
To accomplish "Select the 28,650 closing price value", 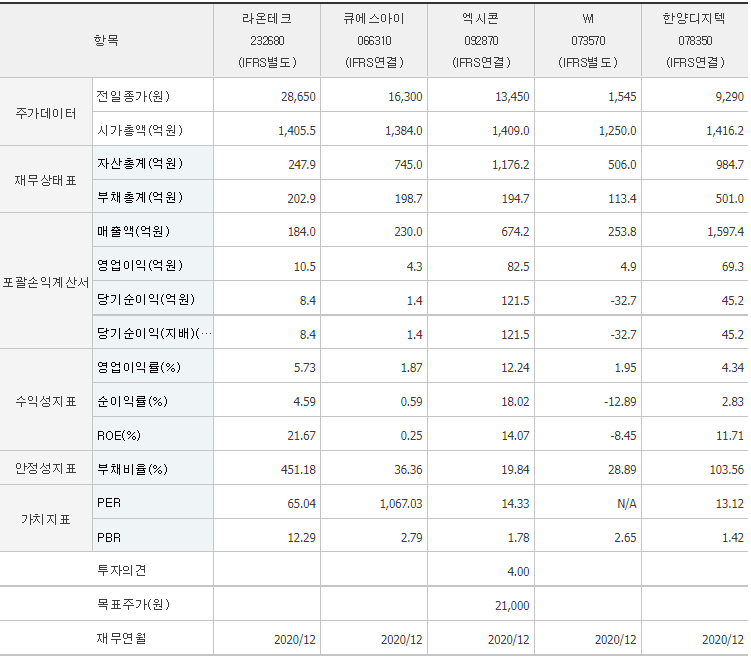I will click(x=298, y=97).
